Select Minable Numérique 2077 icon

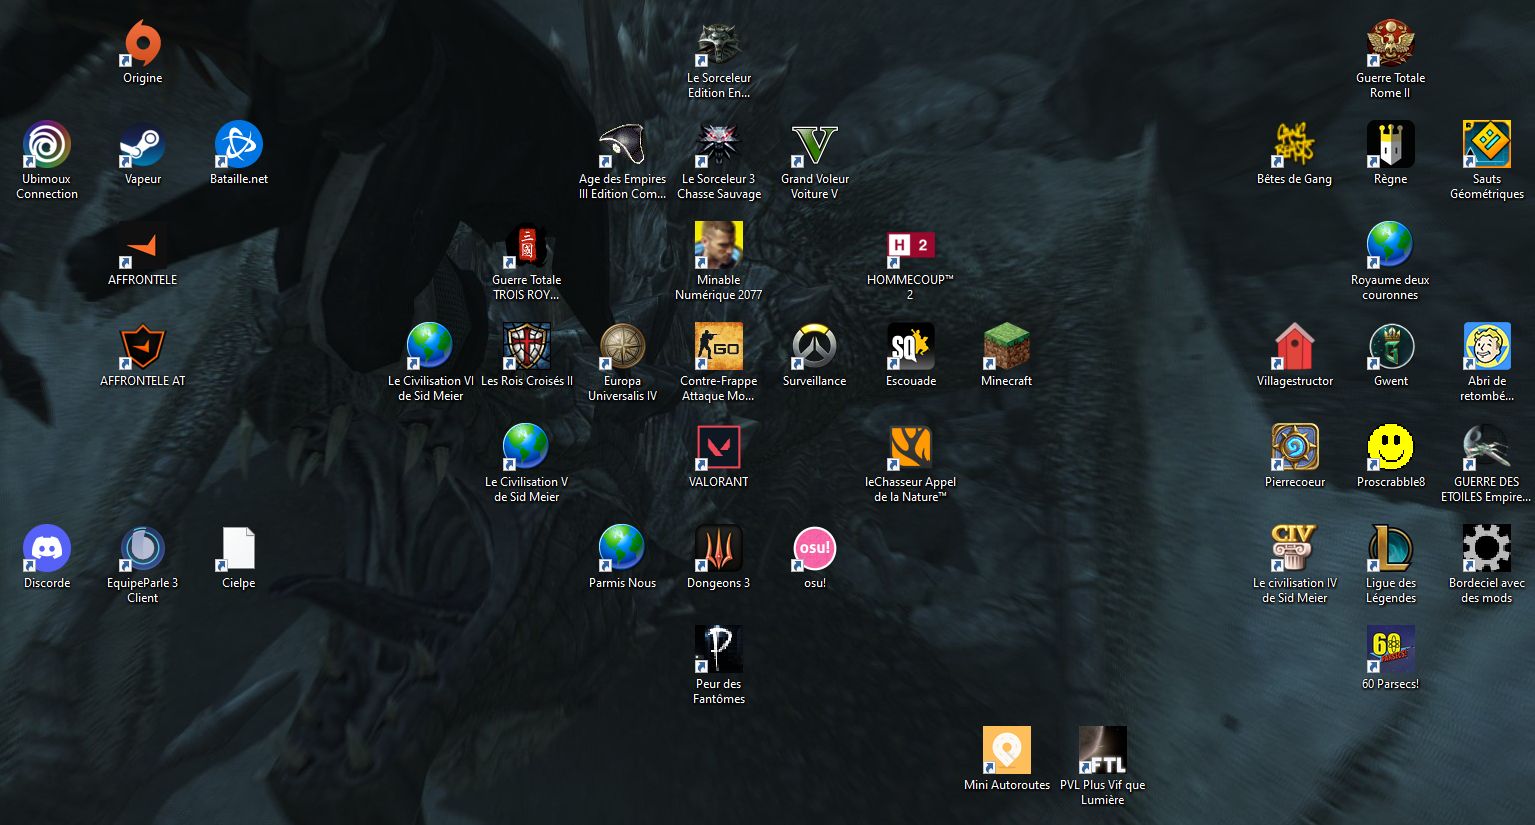[x=719, y=246]
